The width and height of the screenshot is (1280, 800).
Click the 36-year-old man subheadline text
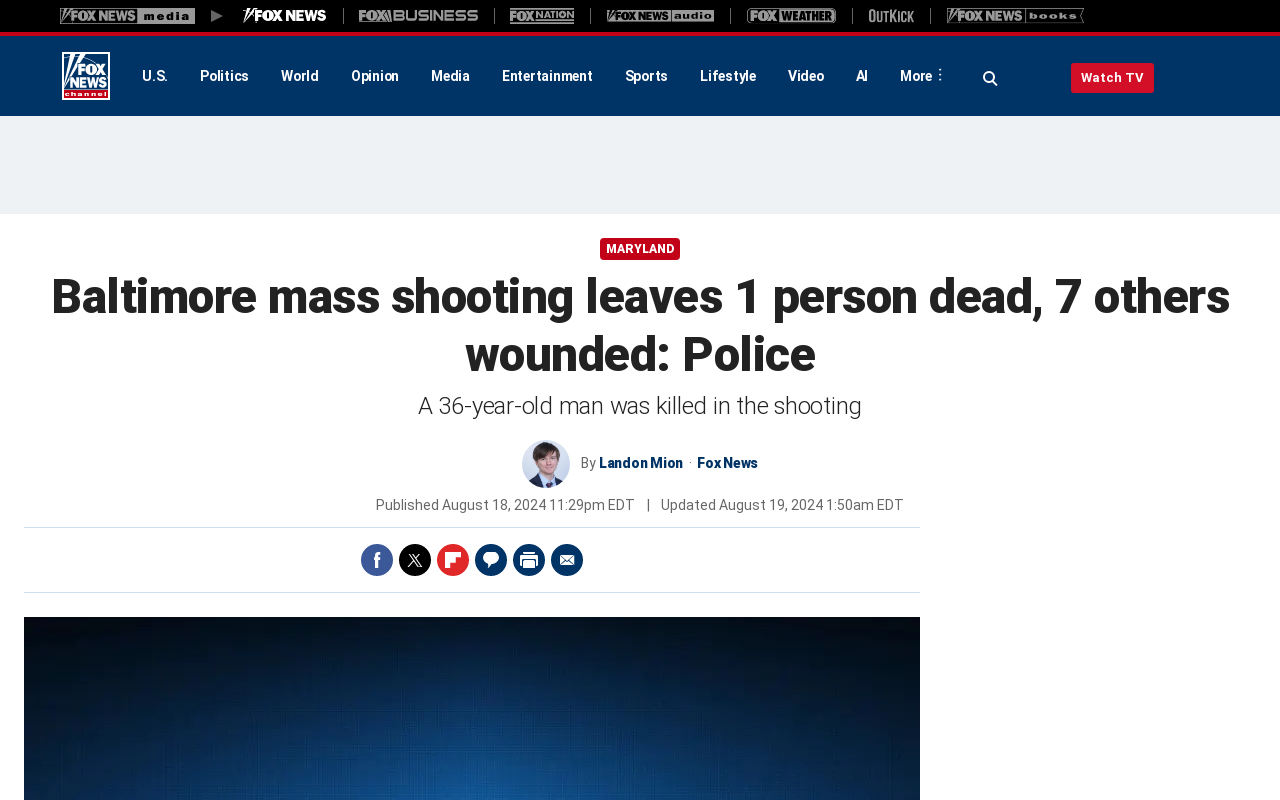click(640, 406)
